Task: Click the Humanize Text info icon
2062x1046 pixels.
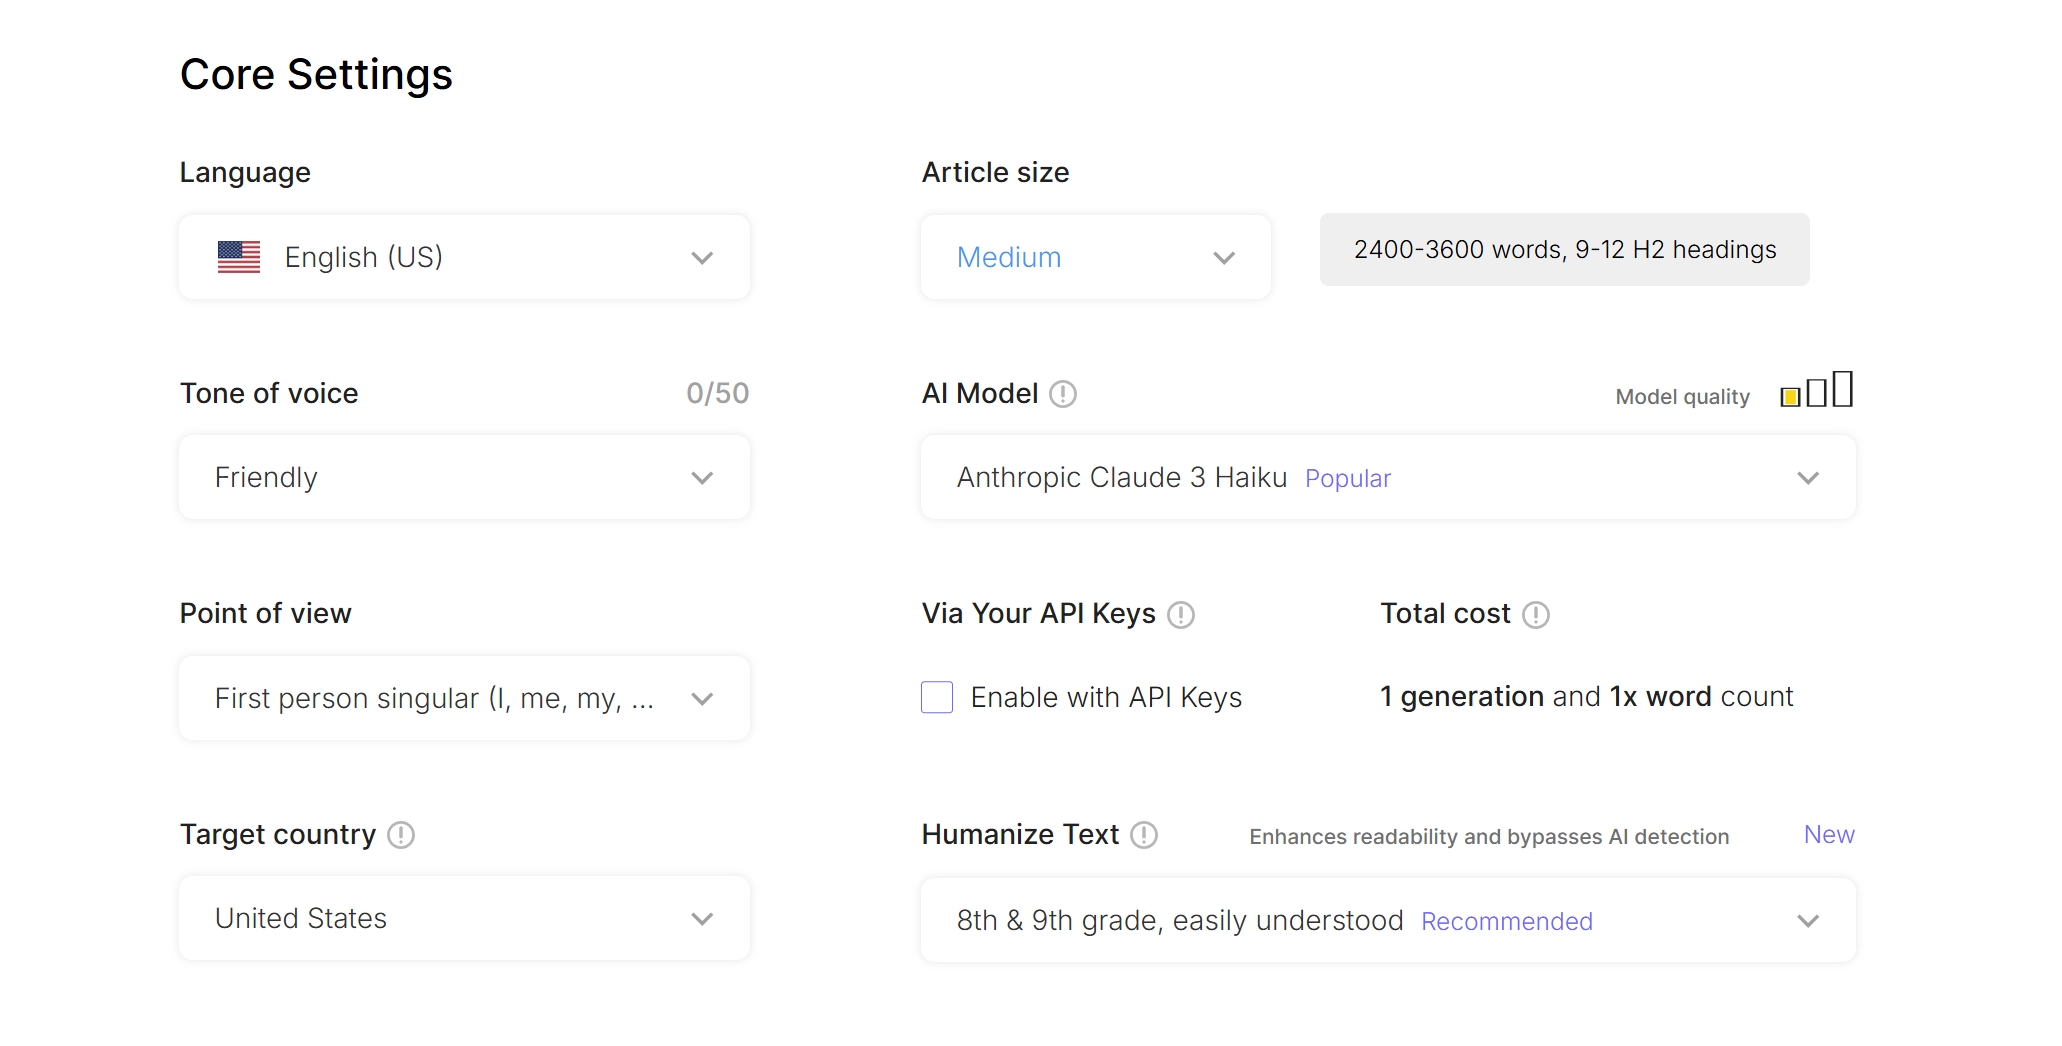Action: coord(1145,835)
